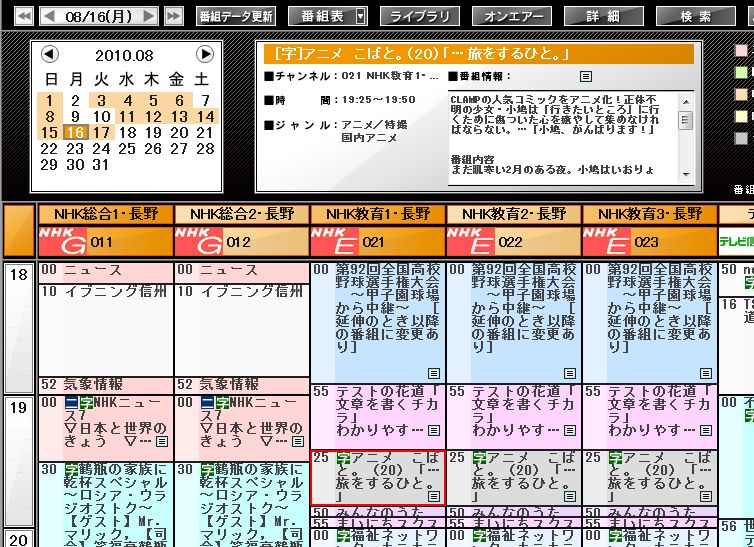This screenshot has height=547, width=754.
Task: Show previous month in calendar
Action: (x=50, y=54)
